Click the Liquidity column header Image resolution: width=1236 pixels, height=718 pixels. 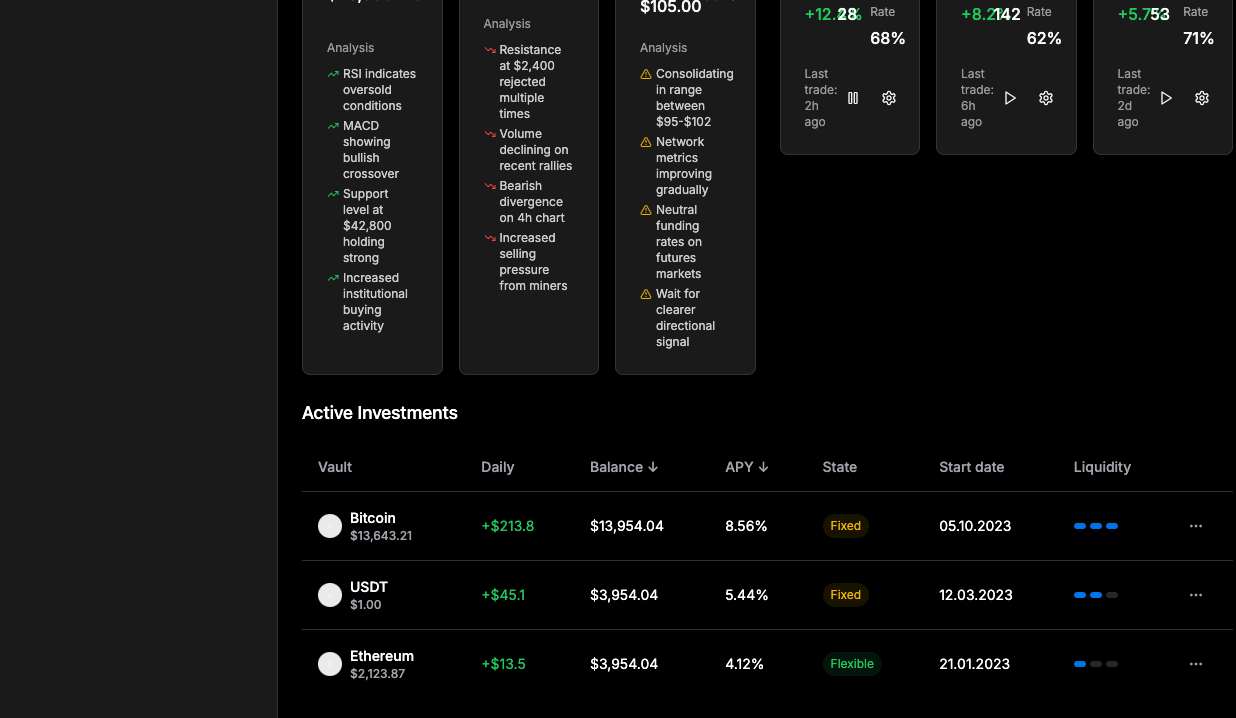(x=1102, y=467)
